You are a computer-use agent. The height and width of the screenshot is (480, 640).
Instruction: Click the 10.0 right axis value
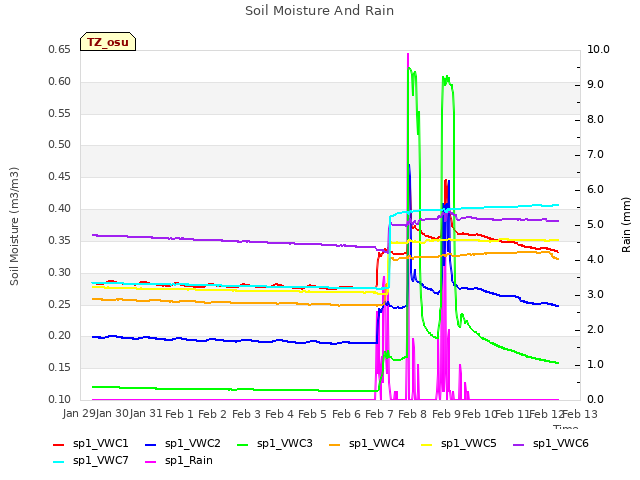pos(598,49)
